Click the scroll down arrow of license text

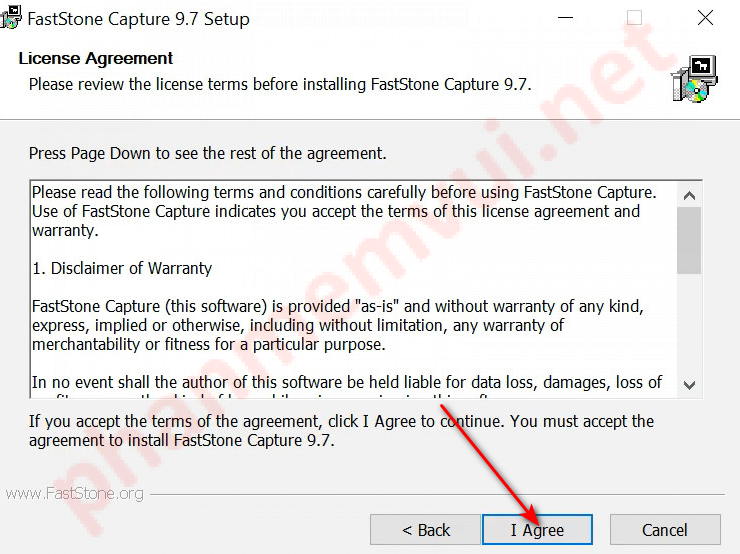[689, 385]
